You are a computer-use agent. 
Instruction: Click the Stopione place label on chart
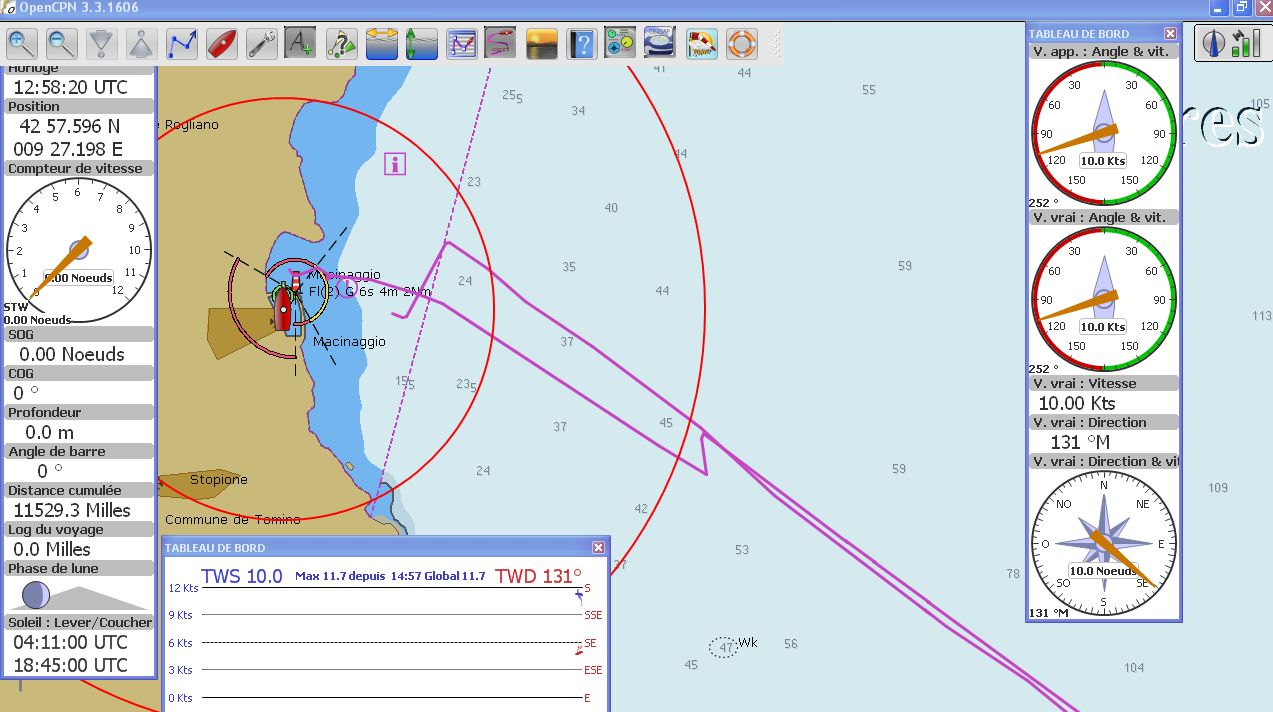coord(219,480)
